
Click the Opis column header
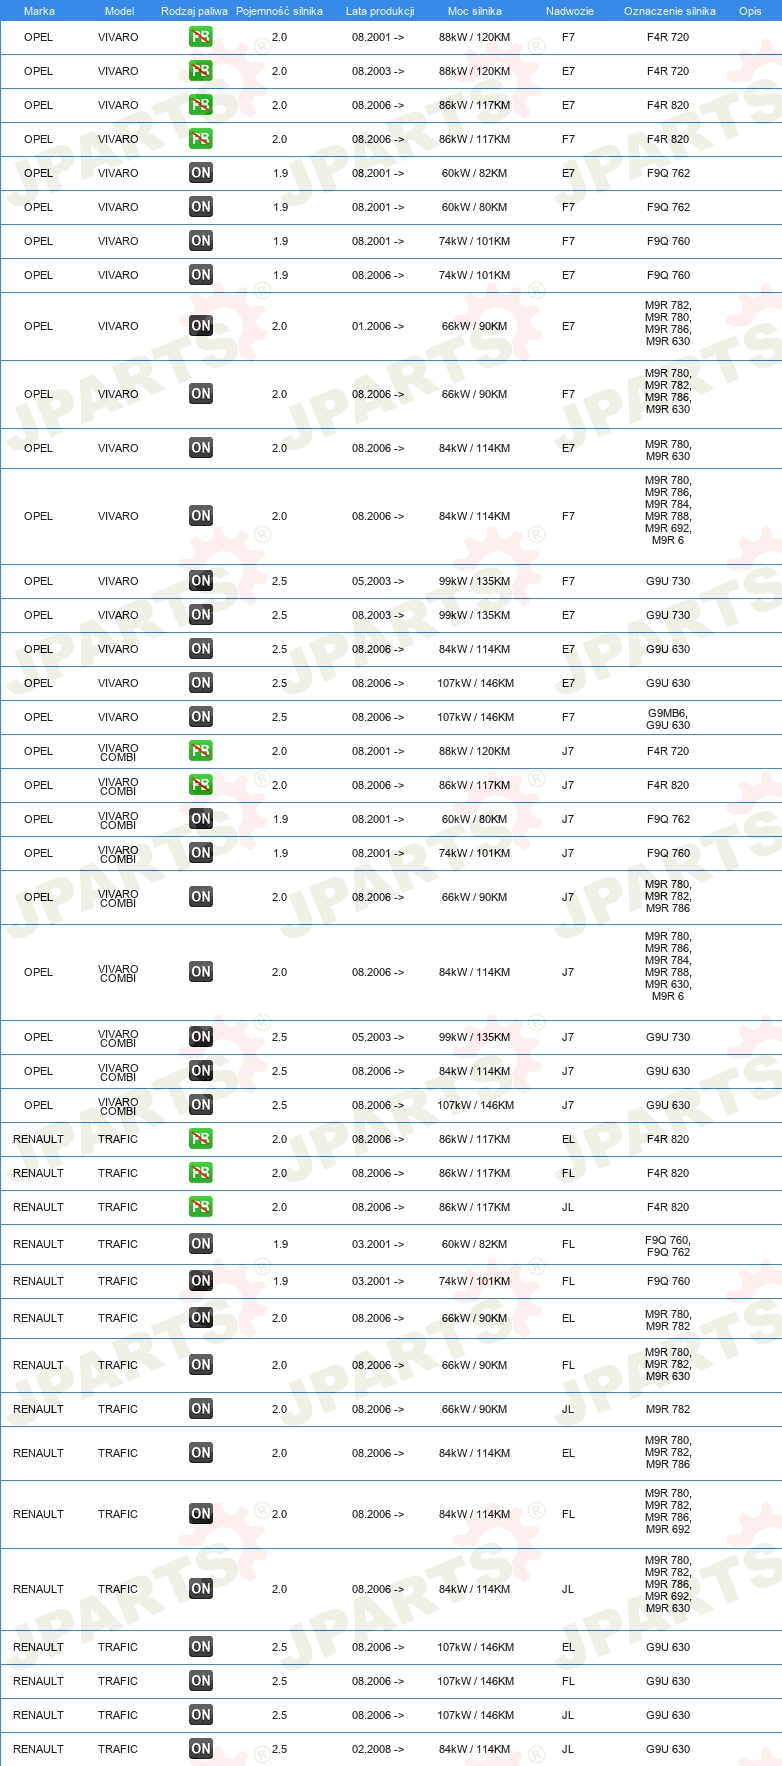coord(750,11)
